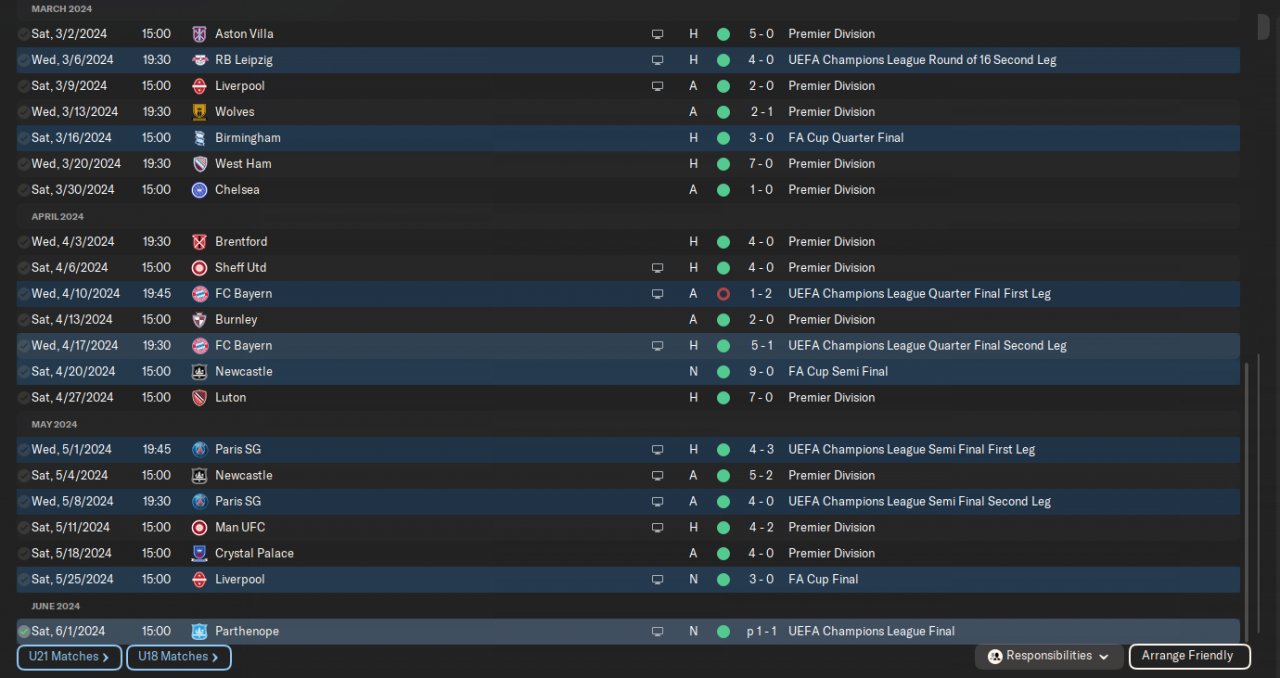Open the 1 - 2 result against FC Bayern
This screenshot has height=678, width=1280.
coord(761,294)
